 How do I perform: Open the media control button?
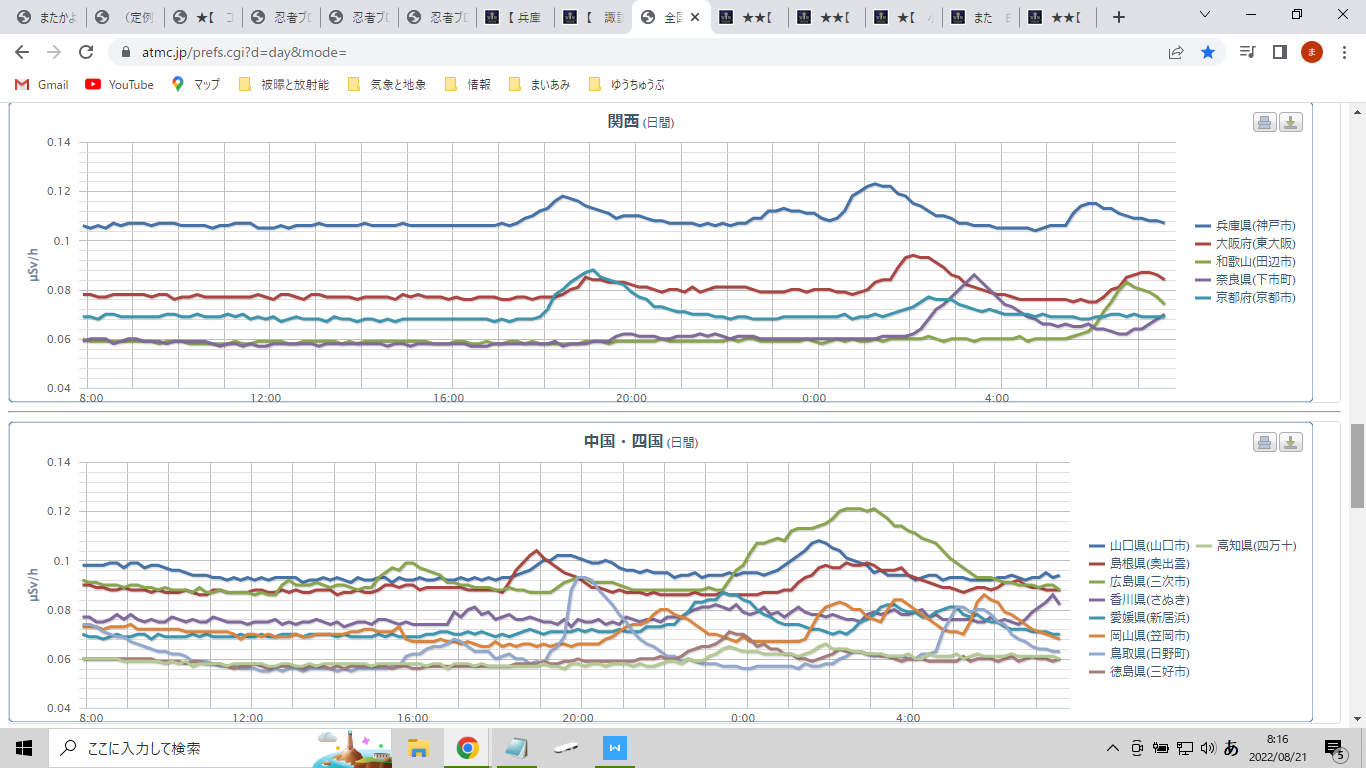pyautogui.click(x=1247, y=52)
